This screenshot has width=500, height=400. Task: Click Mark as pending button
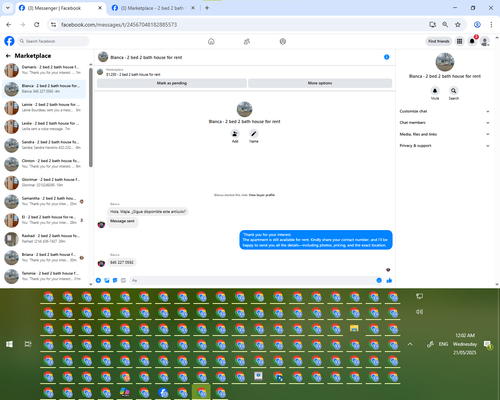click(172, 83)
